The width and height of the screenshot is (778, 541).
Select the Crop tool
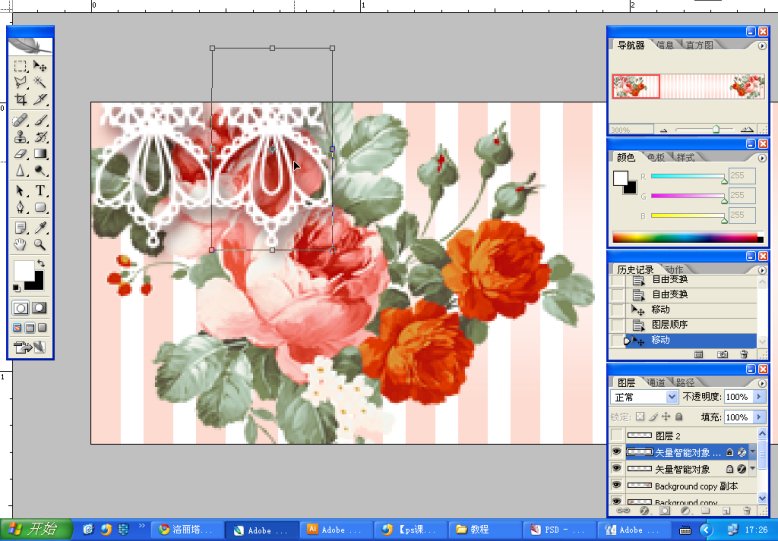click(x=20, y=99)
